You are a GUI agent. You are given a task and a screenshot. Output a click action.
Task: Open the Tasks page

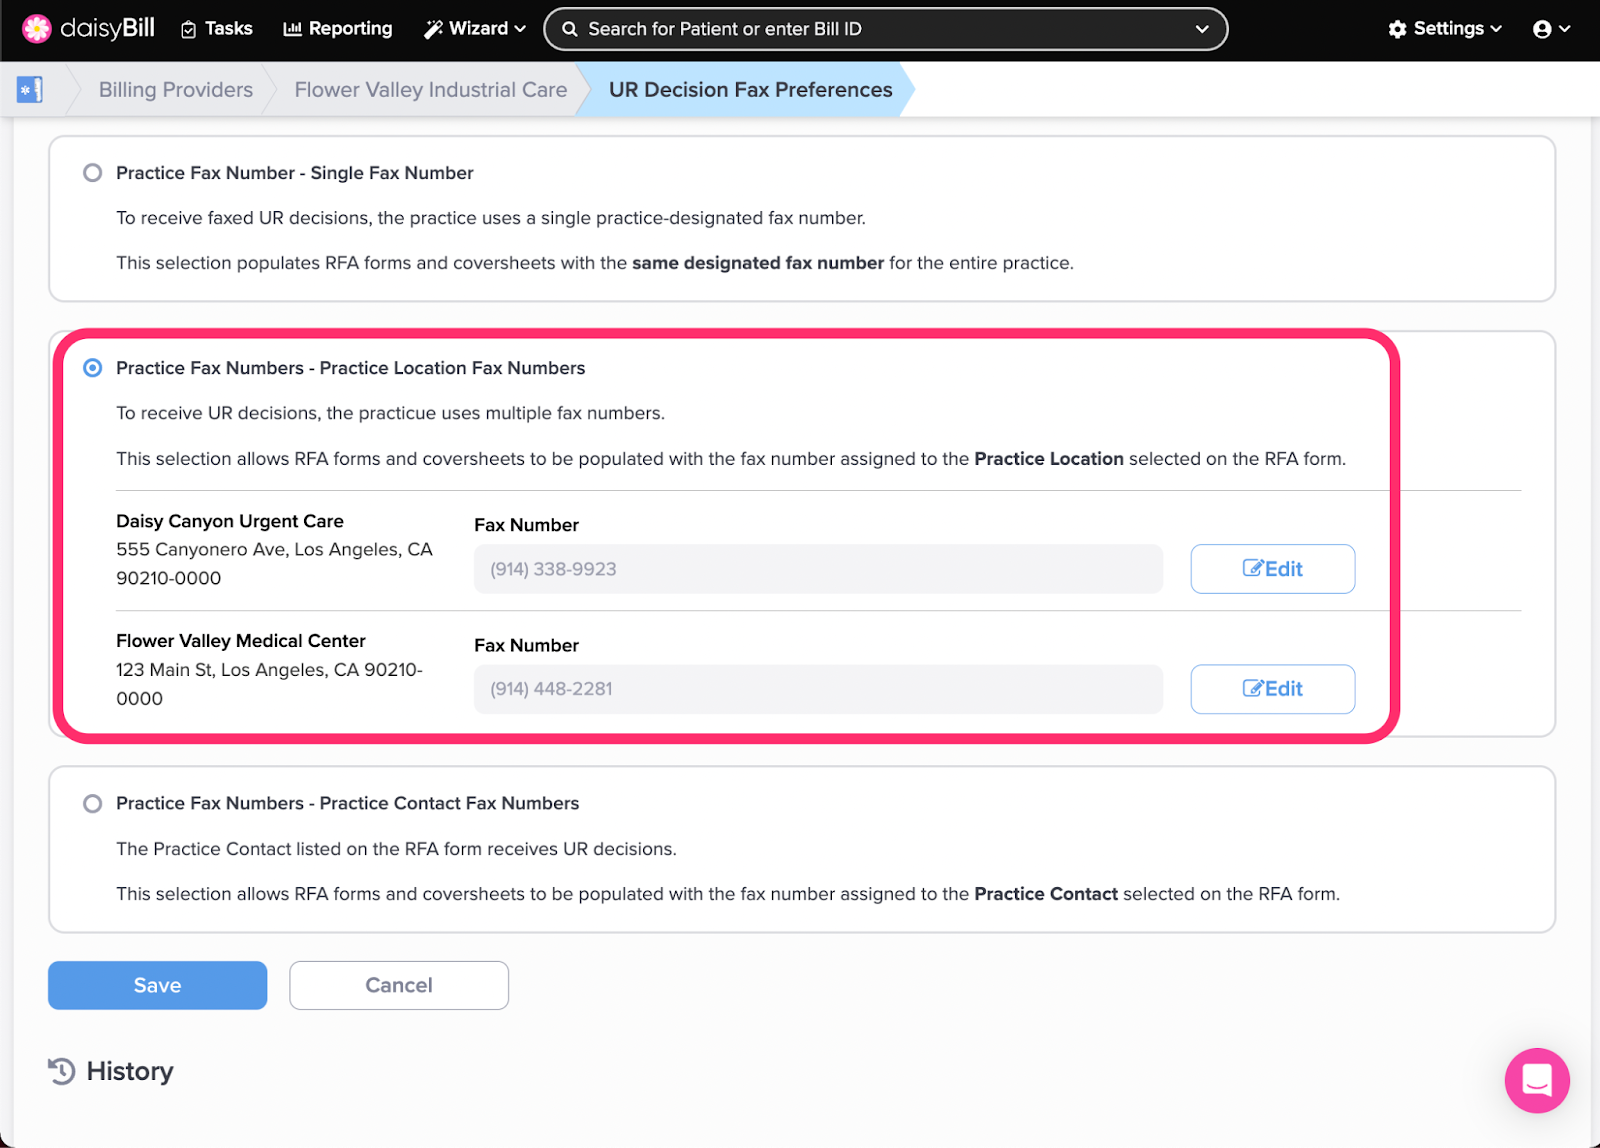[216, 29]
